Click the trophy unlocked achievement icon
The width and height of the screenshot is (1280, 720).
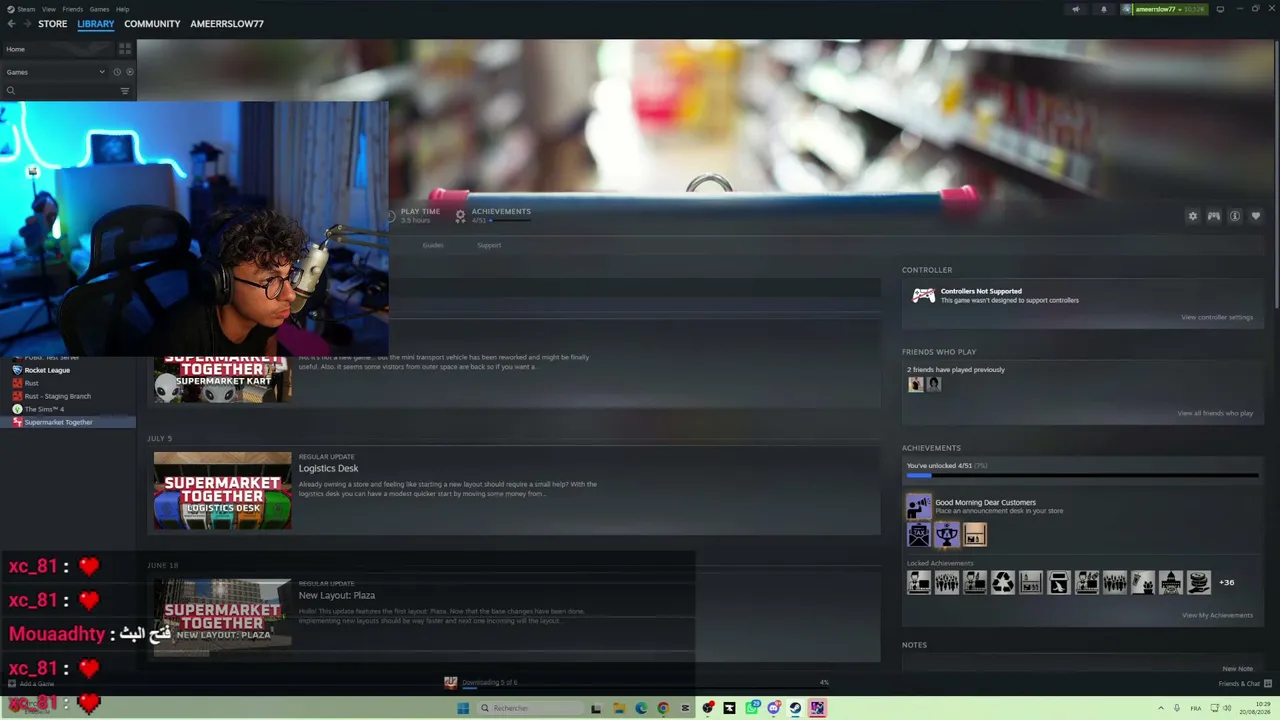[946, 535]
